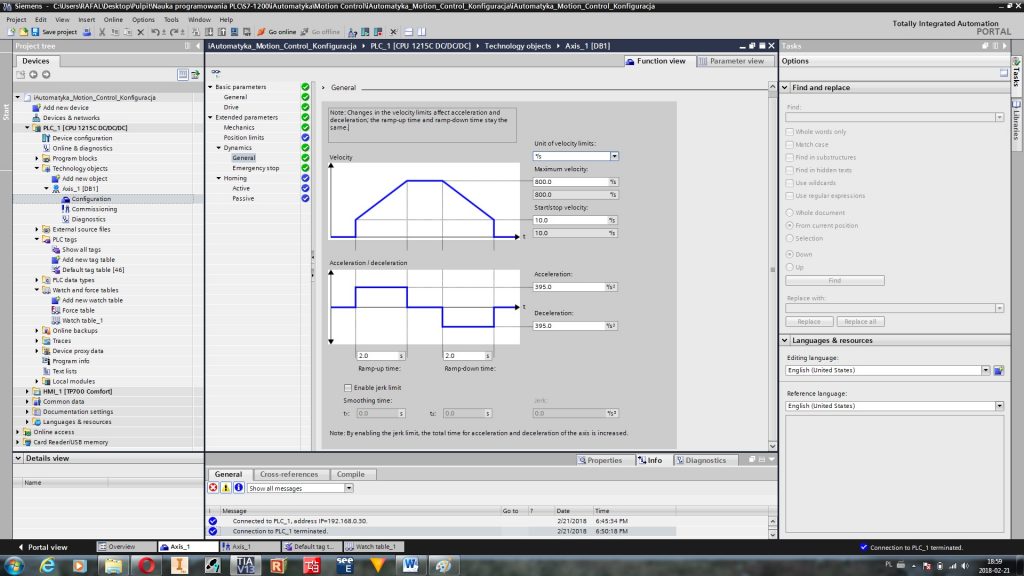Open the Watch table_1 editor bar button

pos(374,547)
